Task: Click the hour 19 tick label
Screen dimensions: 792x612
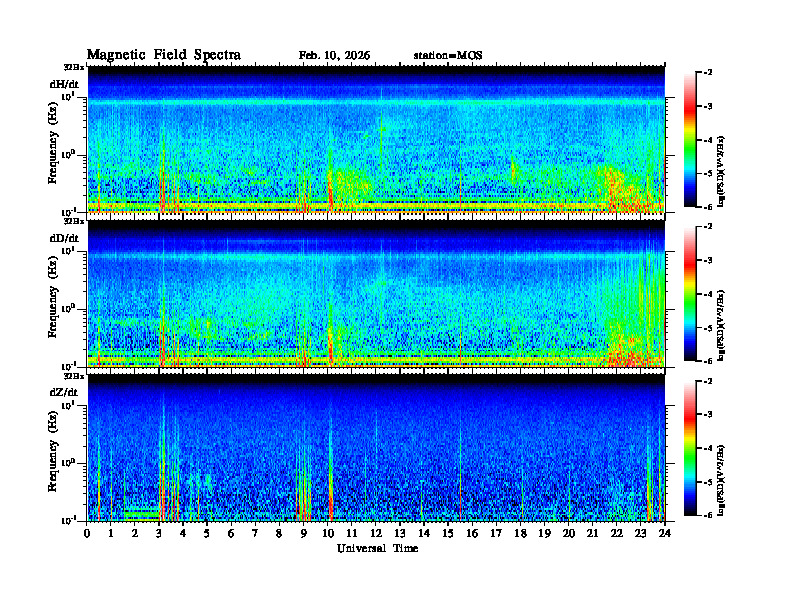Action: click(544, 534)
